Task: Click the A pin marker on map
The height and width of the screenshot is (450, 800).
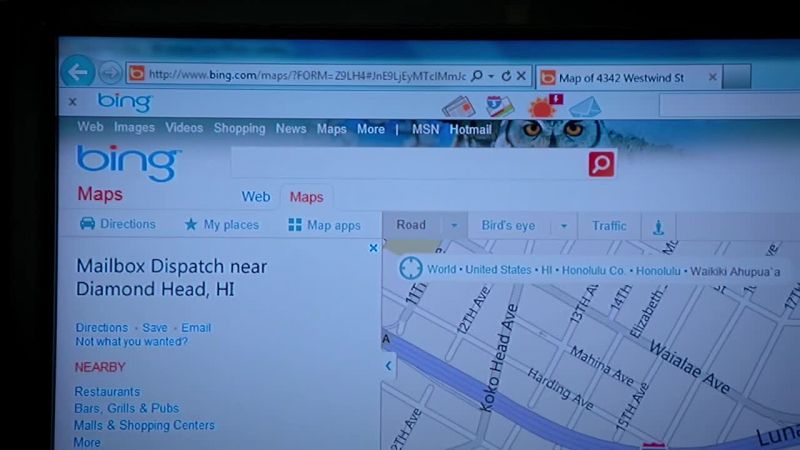Action: coord(386,339)
